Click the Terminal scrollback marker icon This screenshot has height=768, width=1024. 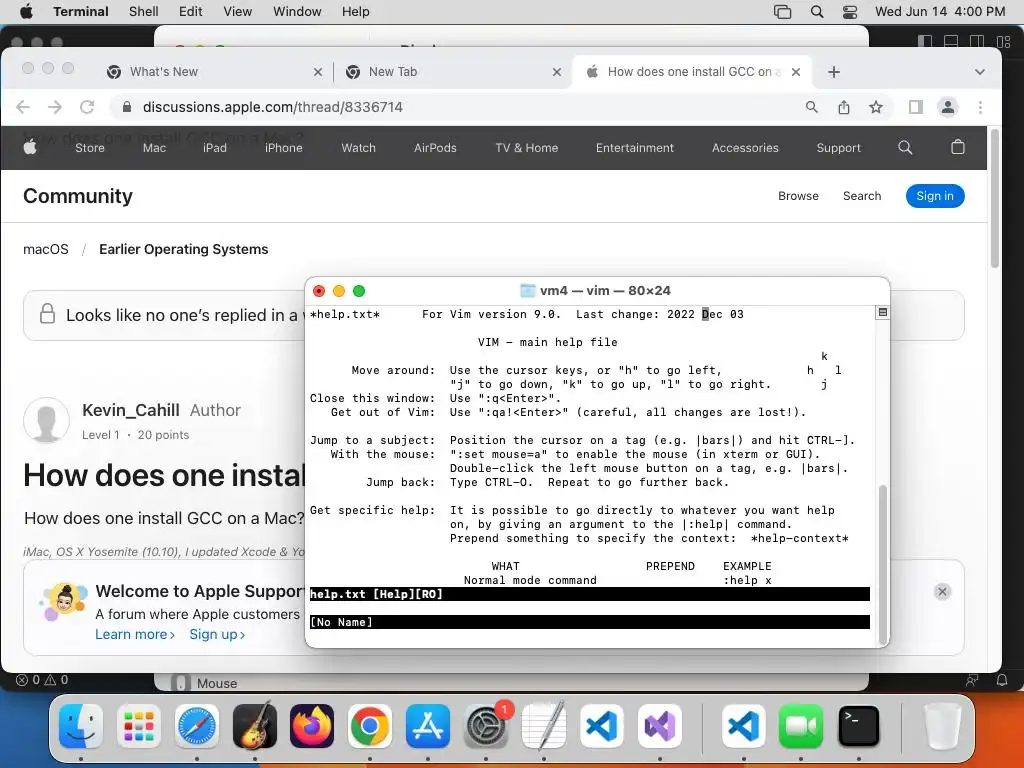[x=882, y=313]
